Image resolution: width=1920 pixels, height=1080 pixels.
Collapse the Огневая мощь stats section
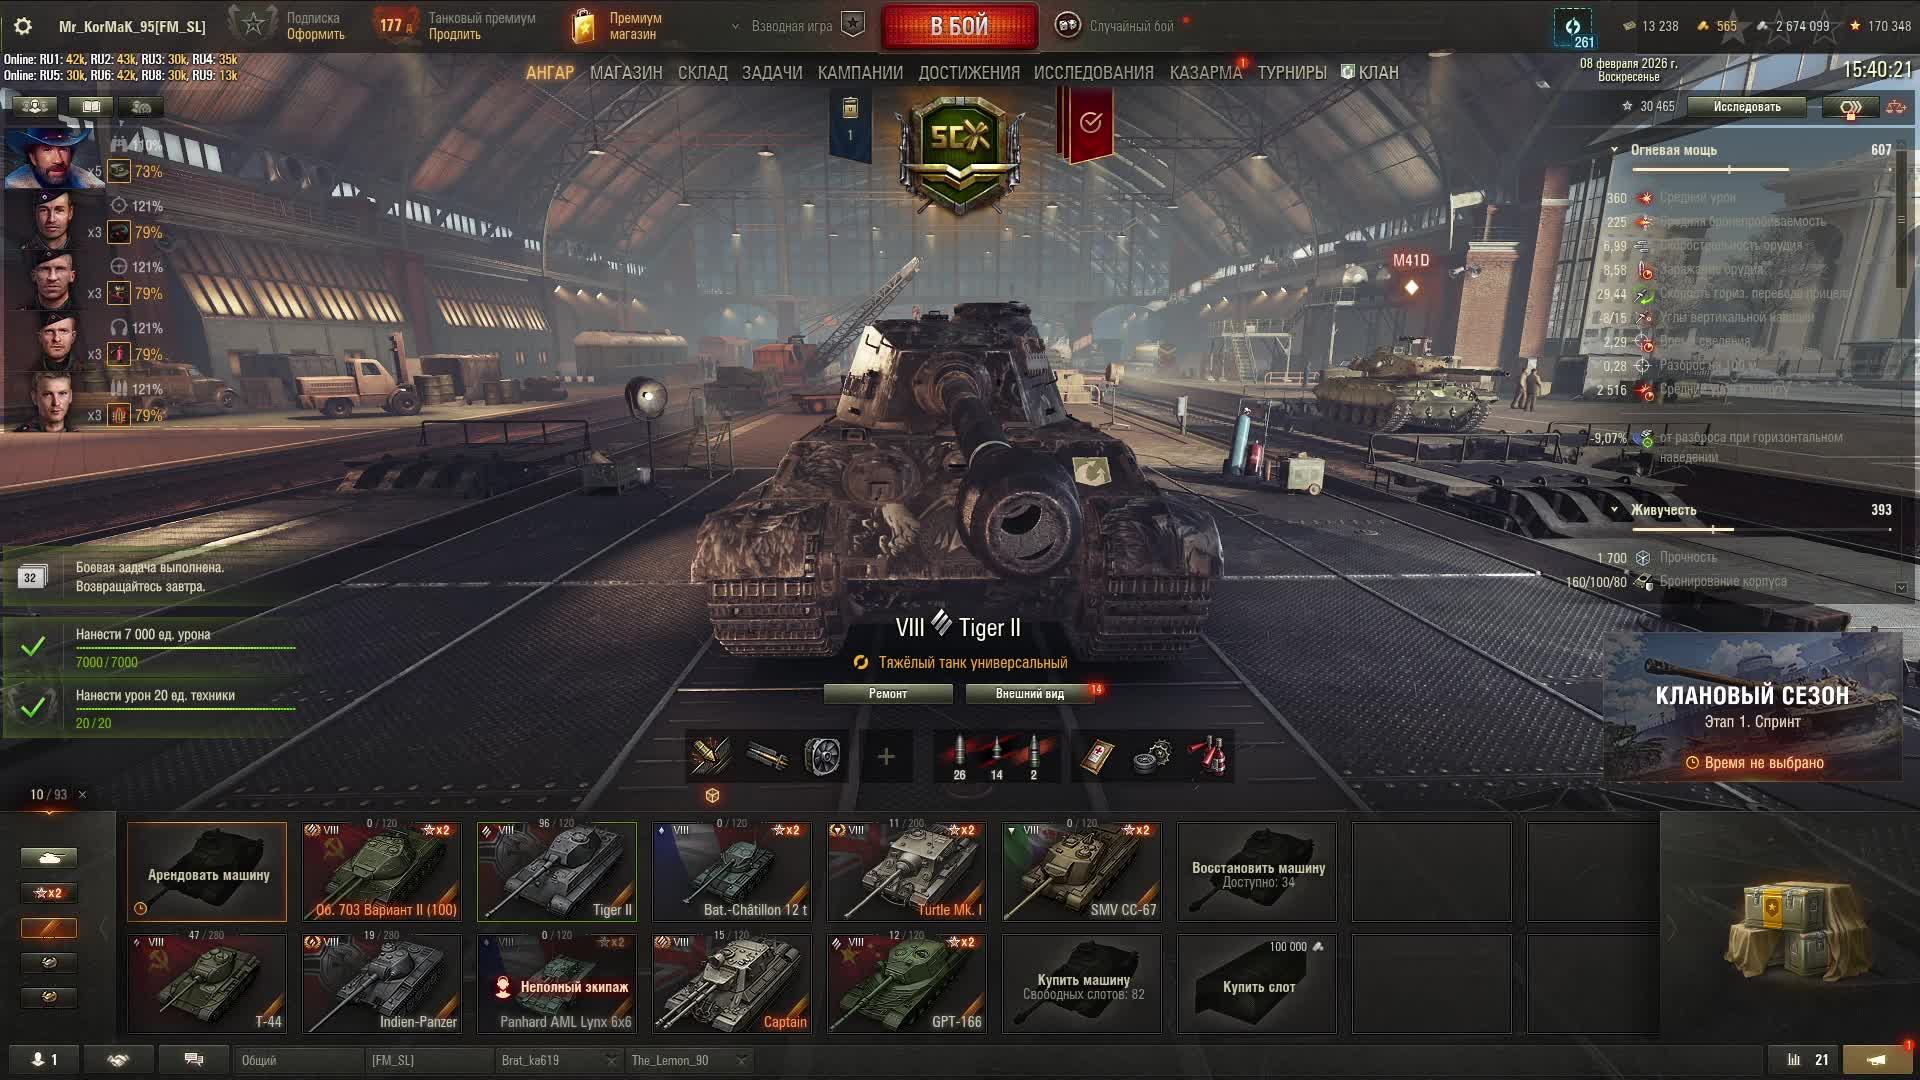pos(1614,150)
